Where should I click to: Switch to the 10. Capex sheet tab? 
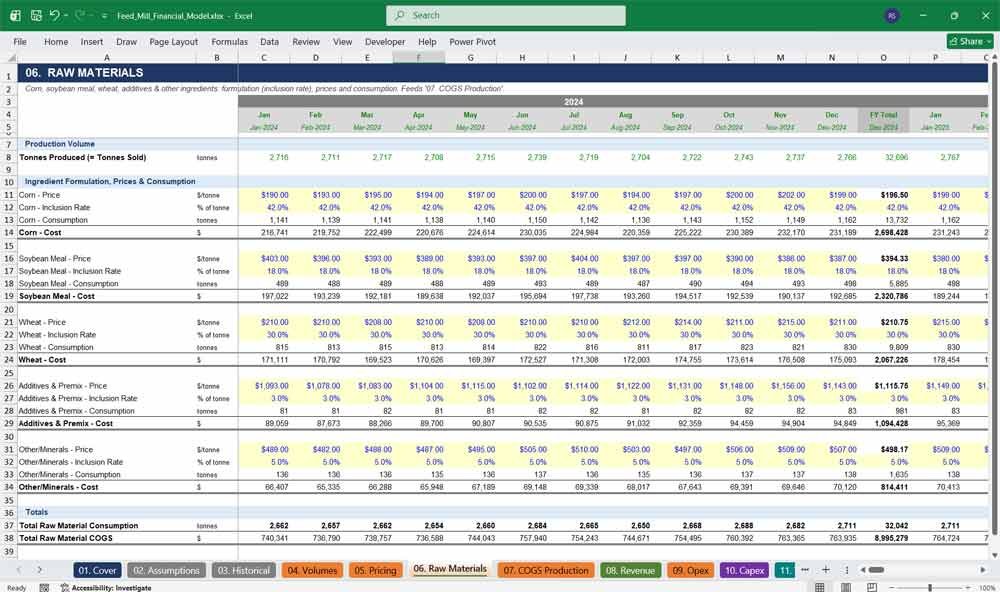click(744, 570)
